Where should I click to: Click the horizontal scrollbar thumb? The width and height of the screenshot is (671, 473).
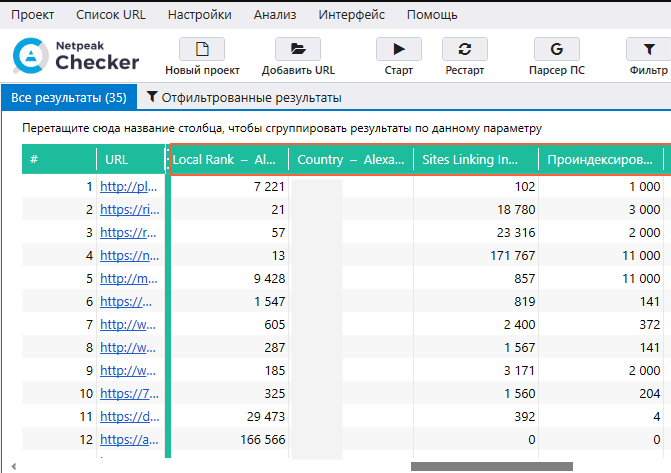coord(492,466)
